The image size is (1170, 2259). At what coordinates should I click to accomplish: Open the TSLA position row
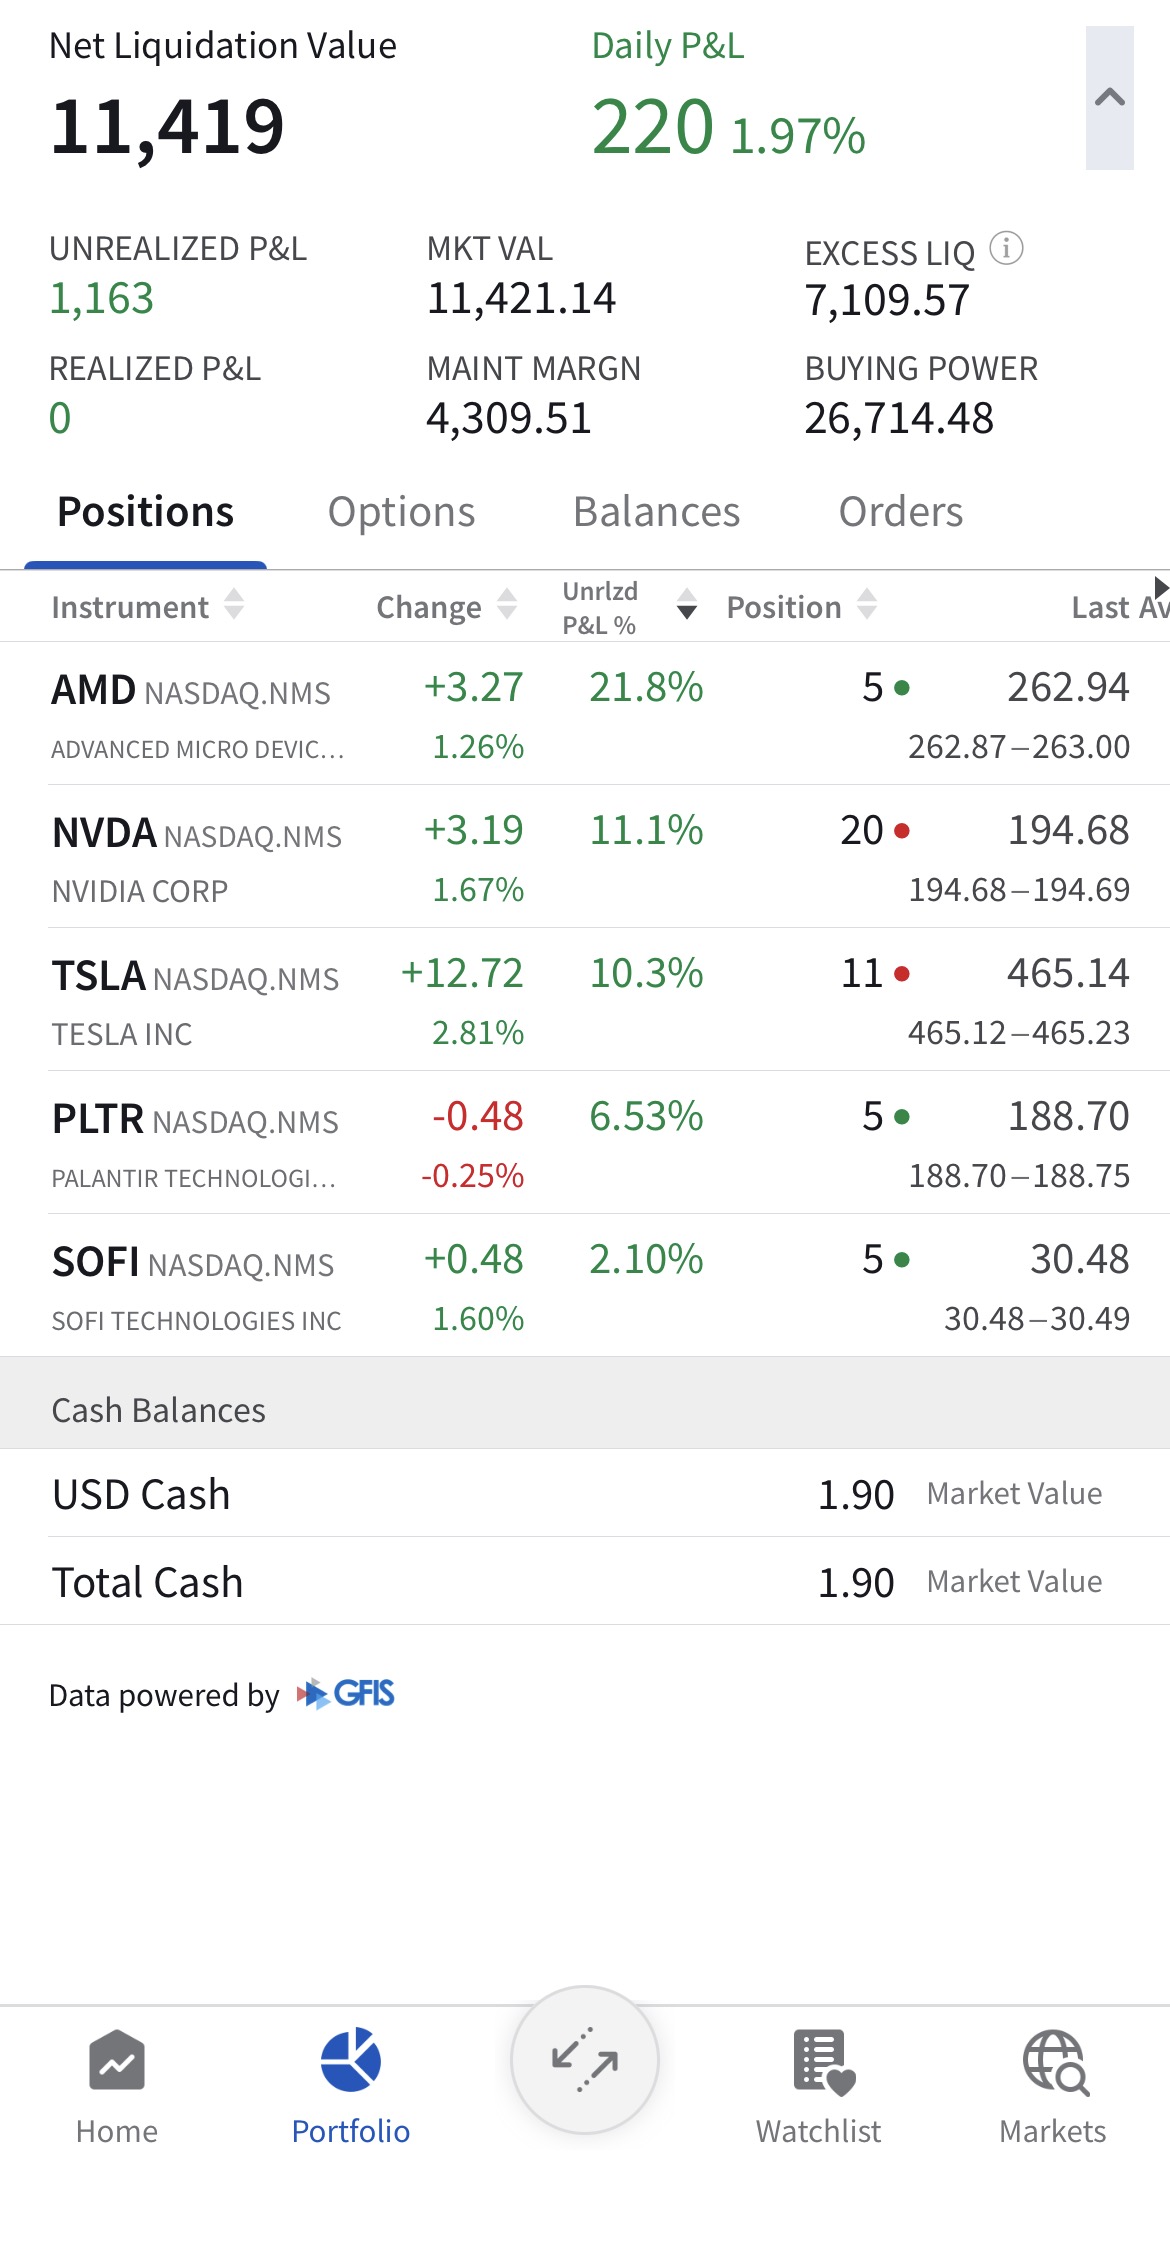pos(585,1000)
